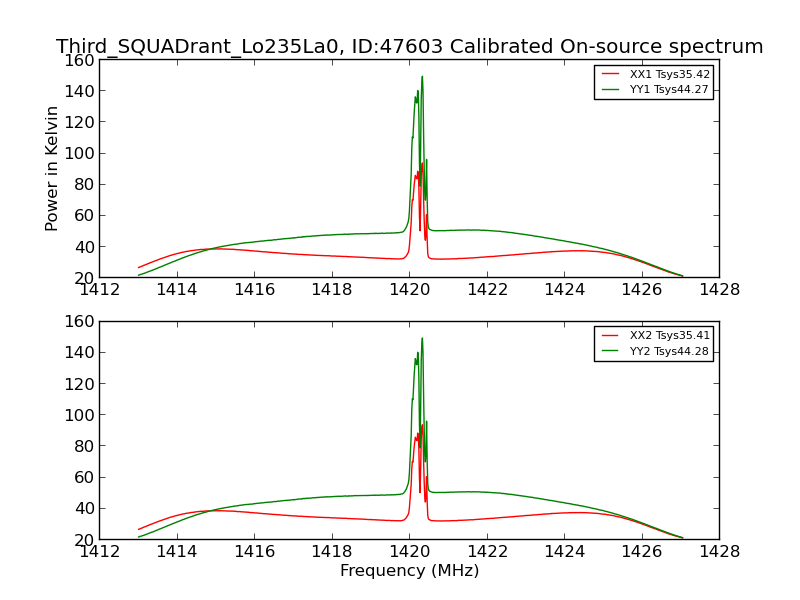
Task: Click the green line sample beside YY2 legend
Action: 610,351
